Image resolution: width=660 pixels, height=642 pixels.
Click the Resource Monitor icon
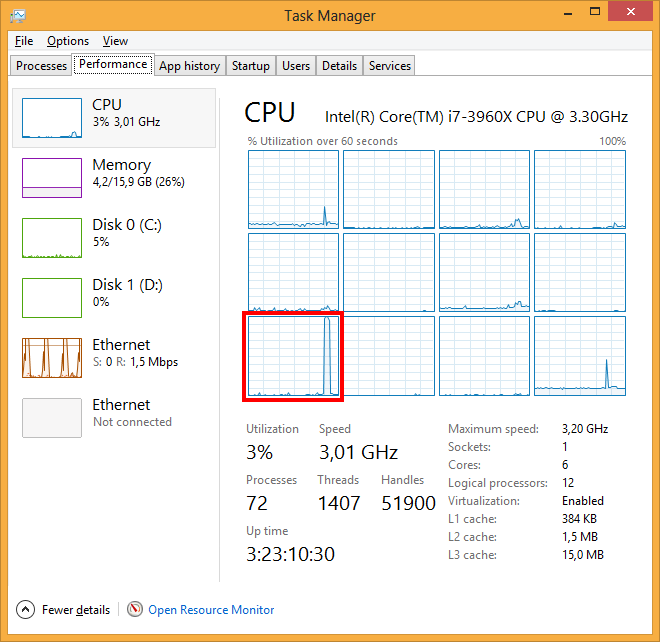(135, 609)
